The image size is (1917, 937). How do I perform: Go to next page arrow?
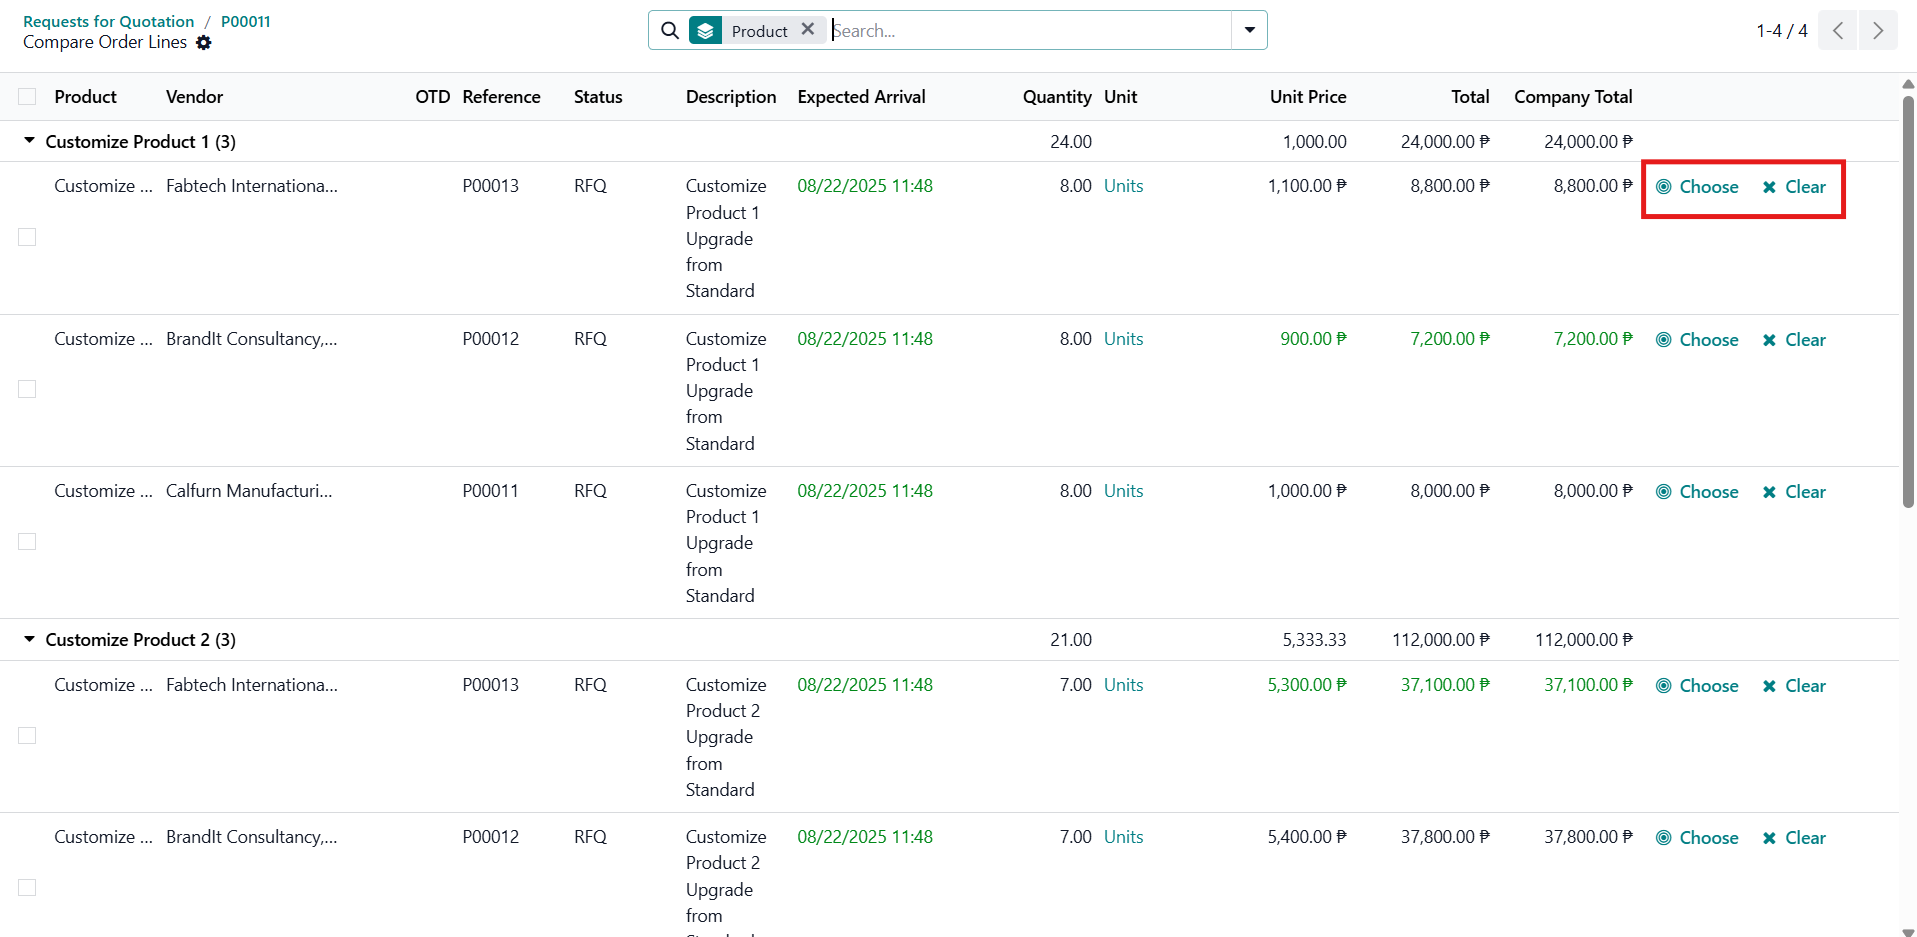1878,31
